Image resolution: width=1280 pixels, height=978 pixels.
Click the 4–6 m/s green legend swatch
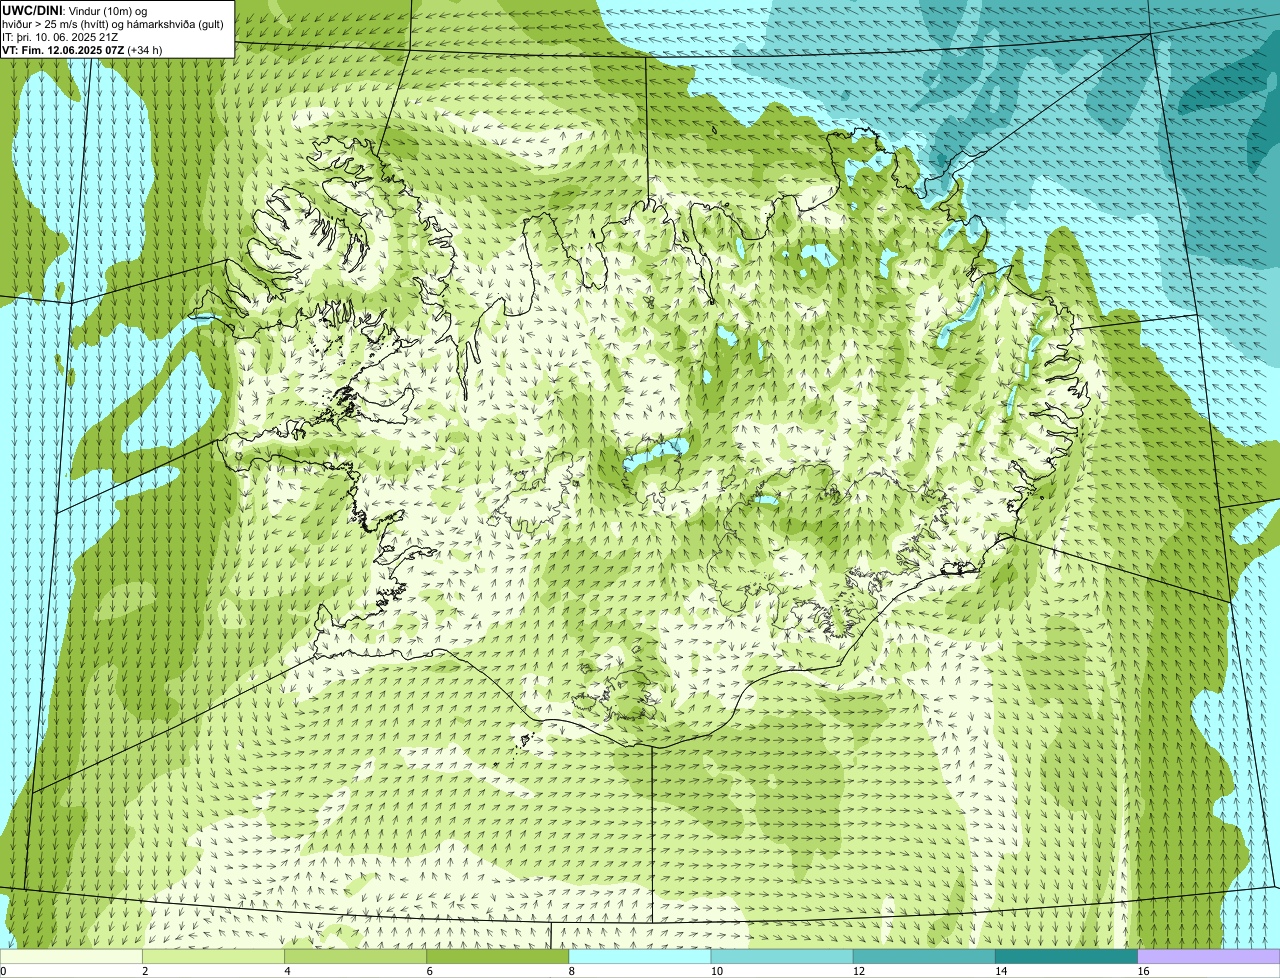coord(355,956)
